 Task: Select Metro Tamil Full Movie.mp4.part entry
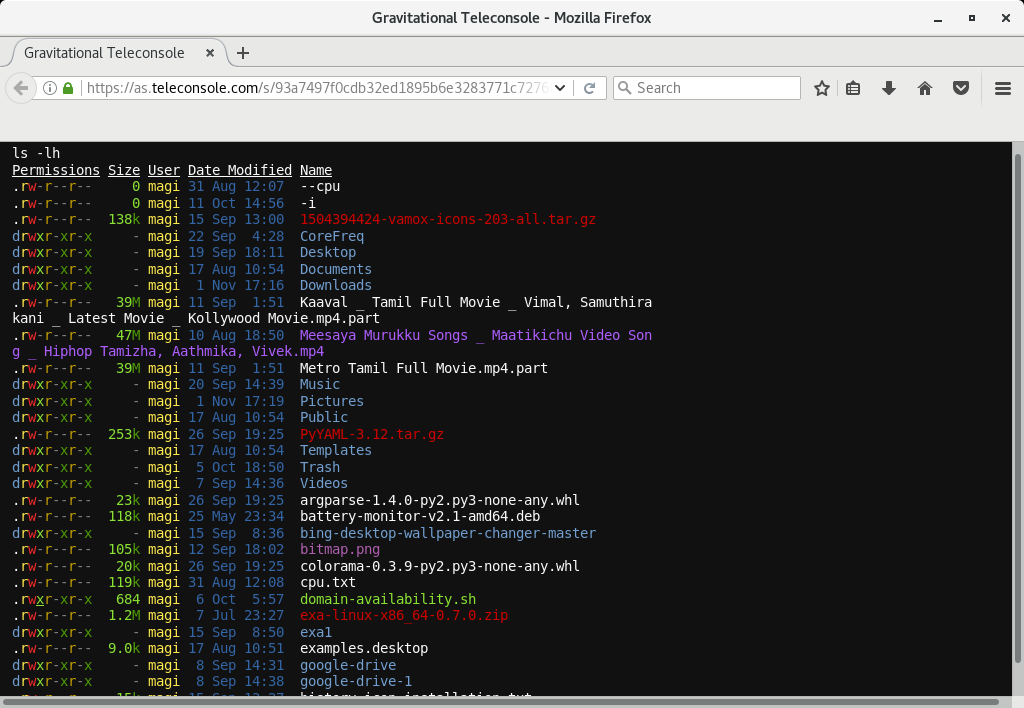pos(424,368)
